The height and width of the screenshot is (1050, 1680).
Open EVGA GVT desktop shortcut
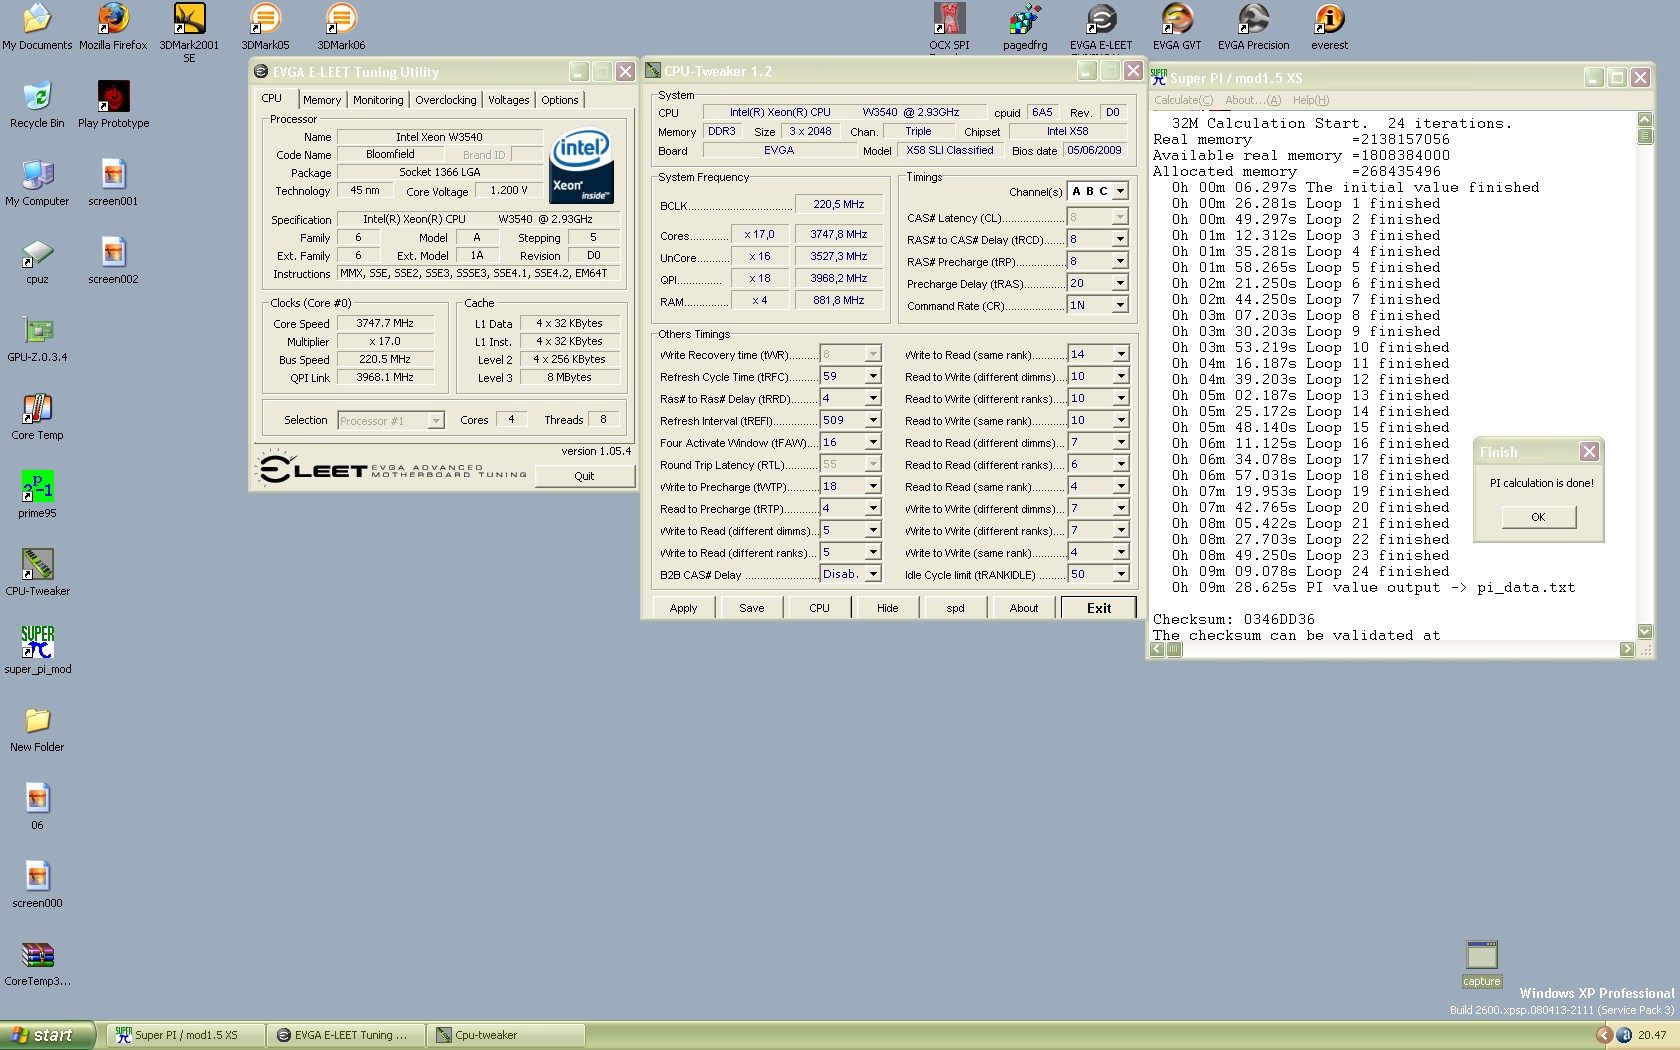(1177, 26)
